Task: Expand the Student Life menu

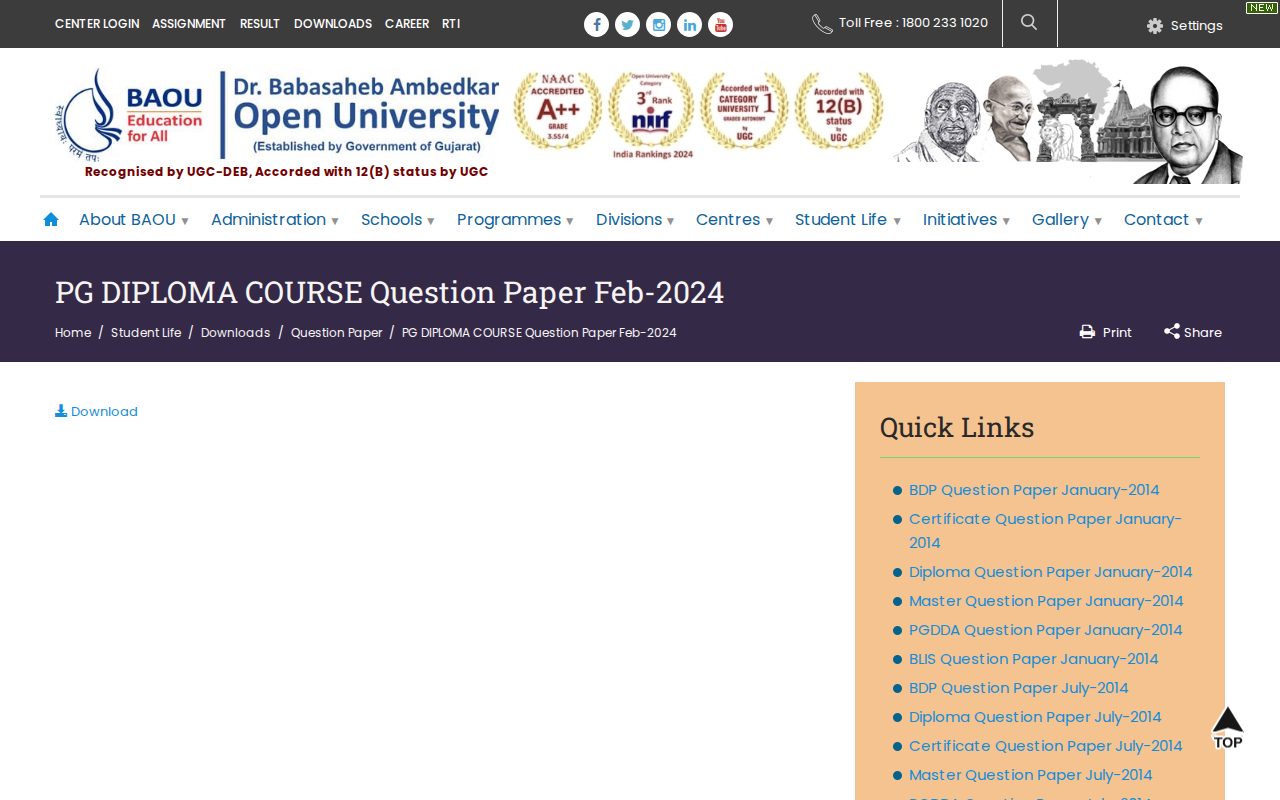Action: (848, 220)
